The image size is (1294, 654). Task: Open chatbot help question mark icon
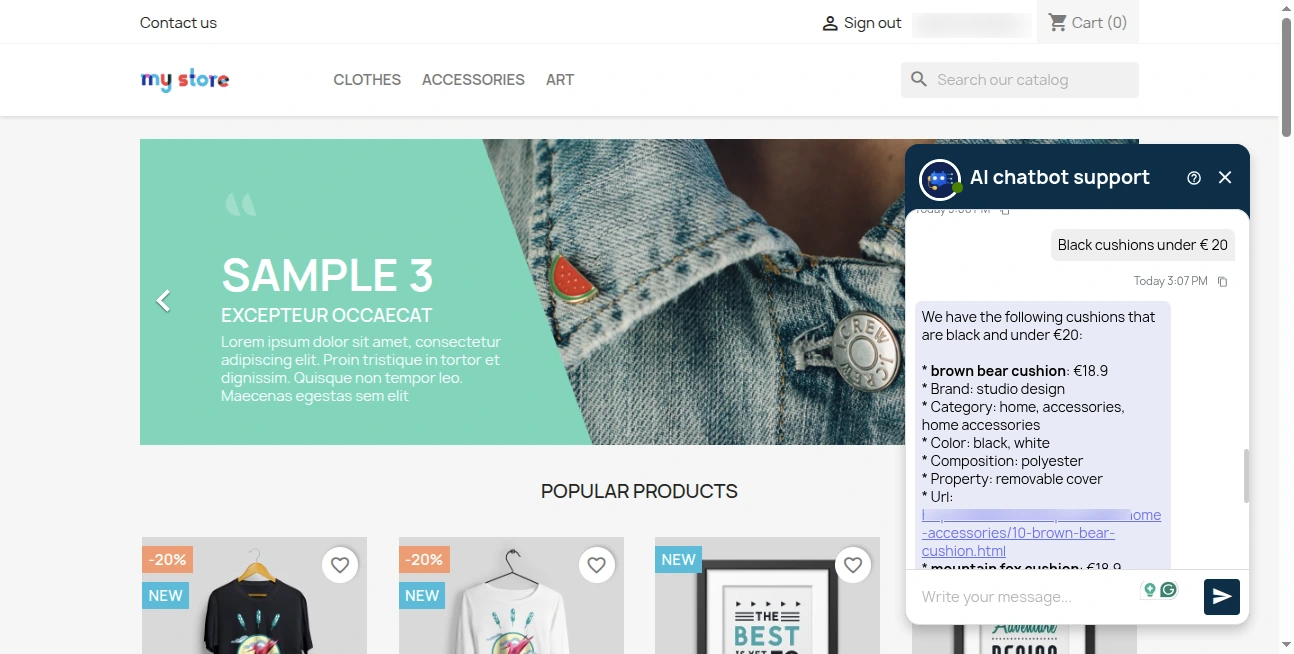[1194, 178]
